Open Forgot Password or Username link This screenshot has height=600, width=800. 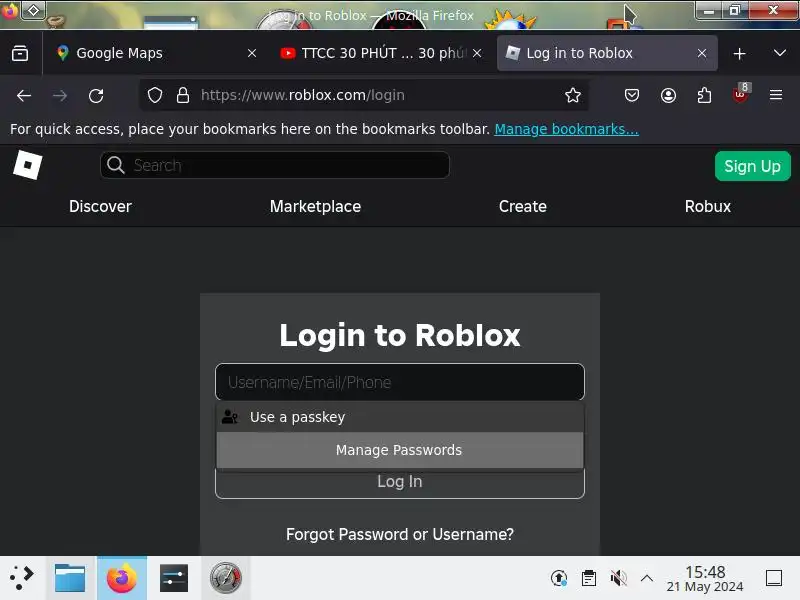point(399,534)
